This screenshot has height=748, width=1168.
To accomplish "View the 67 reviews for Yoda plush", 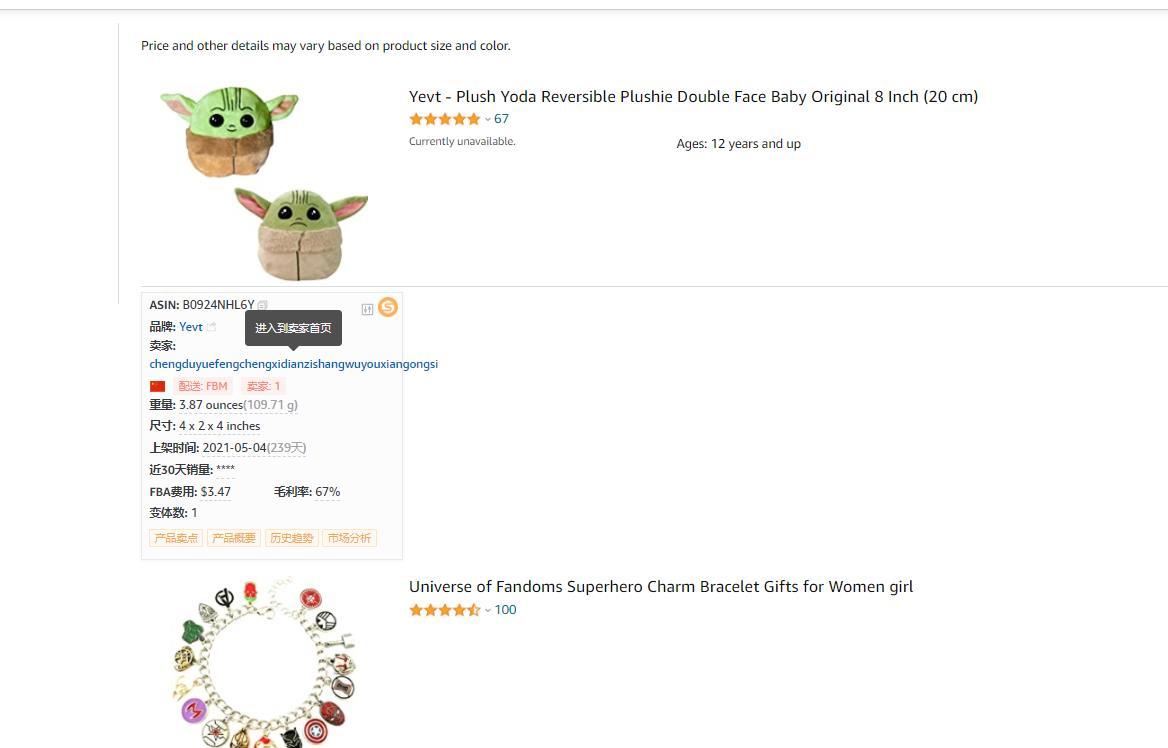I will (501, 119).
